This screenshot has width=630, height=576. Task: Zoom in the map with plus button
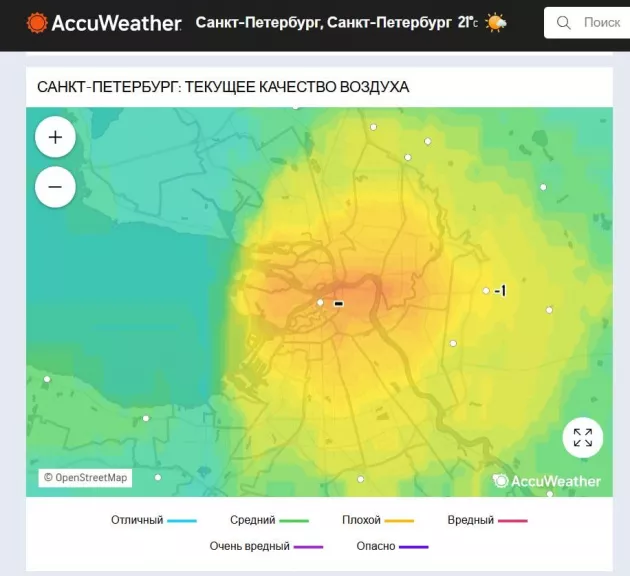coord(55,137)
